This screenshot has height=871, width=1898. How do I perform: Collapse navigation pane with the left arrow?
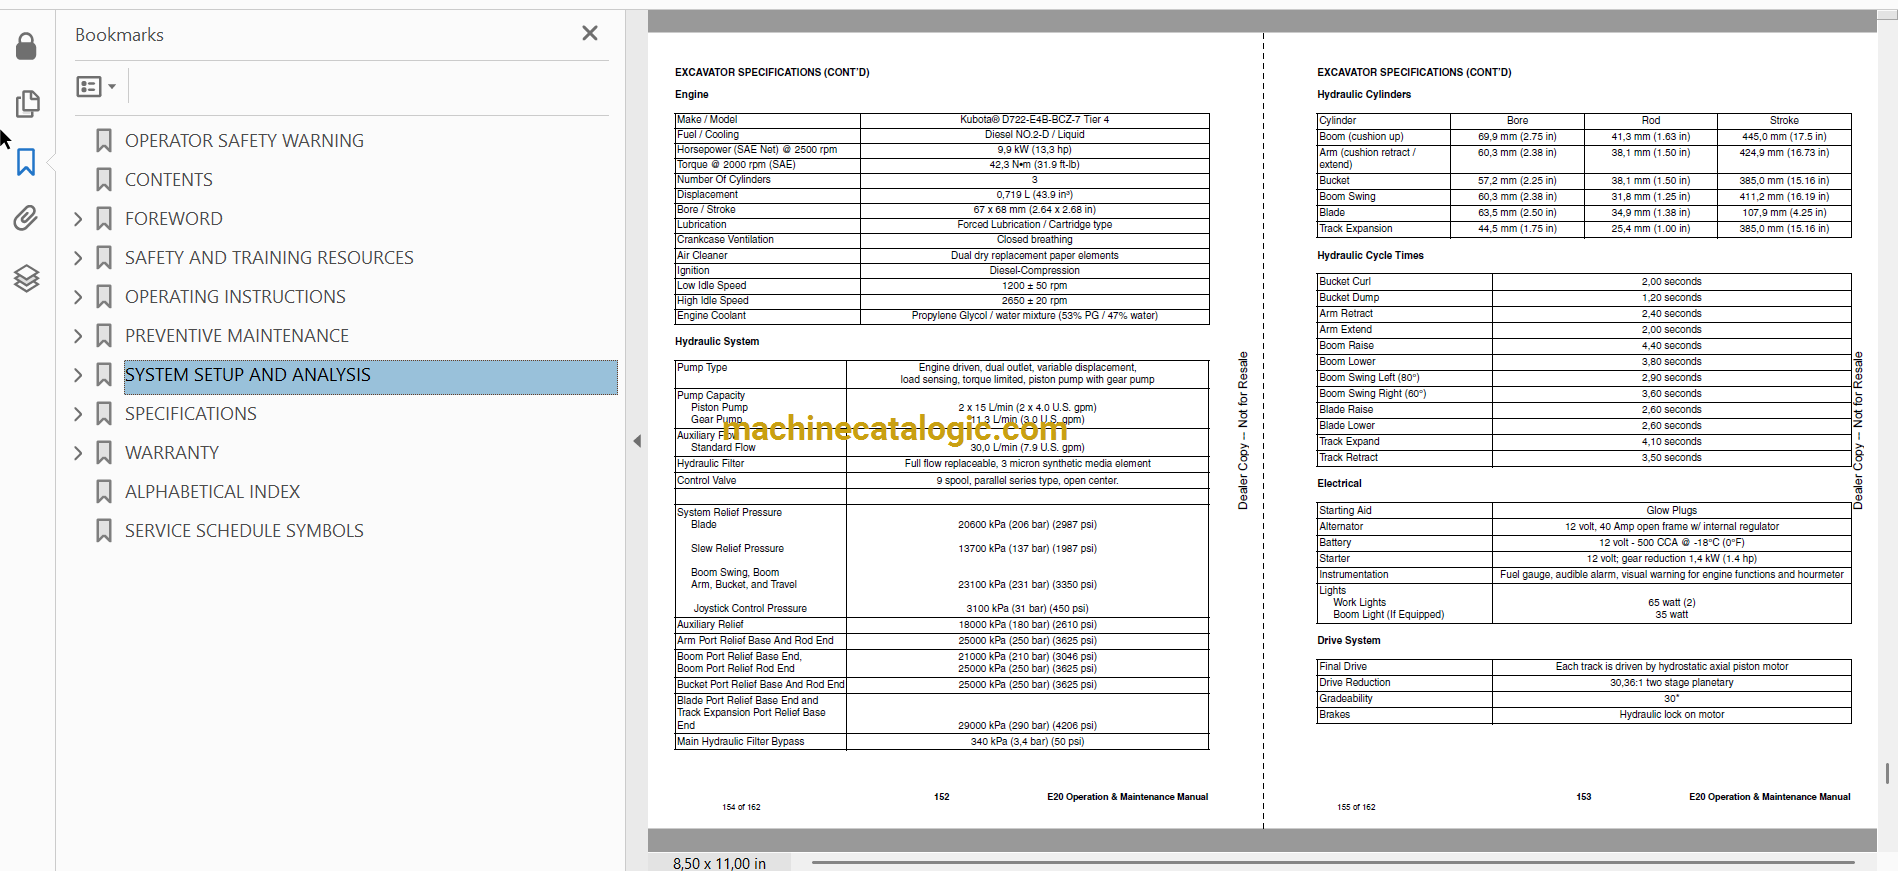(637, 441)
